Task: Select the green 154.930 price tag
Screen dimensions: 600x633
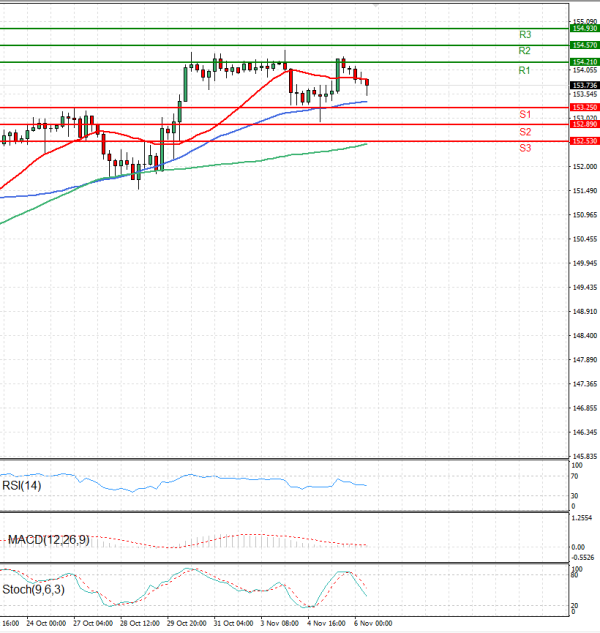Action: pyautogui.click(x=584, y=29)
